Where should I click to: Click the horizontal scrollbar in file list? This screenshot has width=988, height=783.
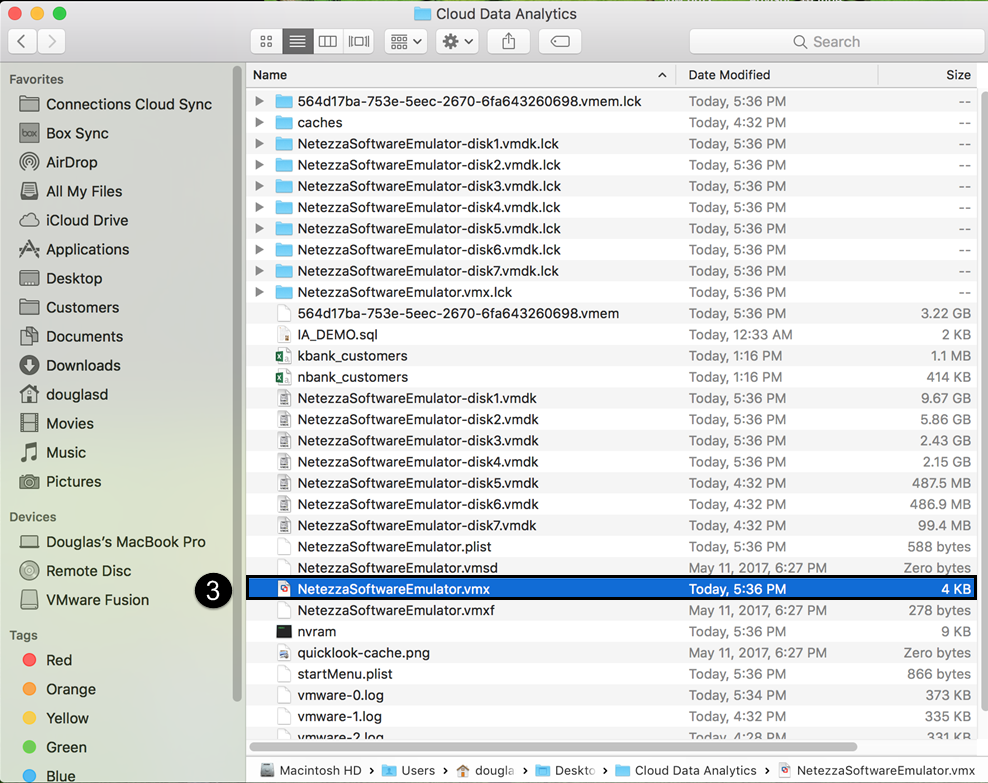coord(553,747)
